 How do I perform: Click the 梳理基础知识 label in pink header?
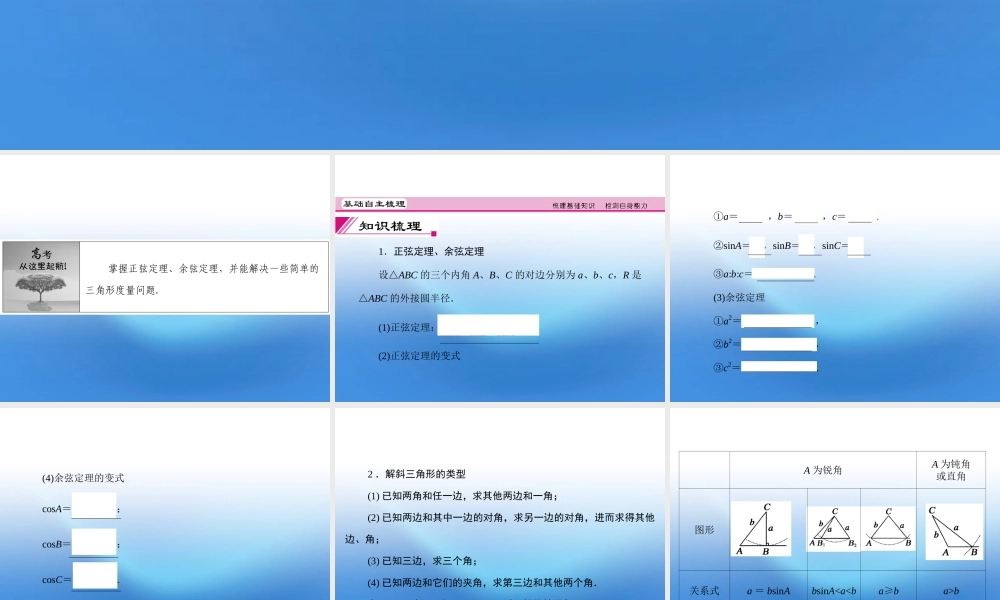click(573, 205)
